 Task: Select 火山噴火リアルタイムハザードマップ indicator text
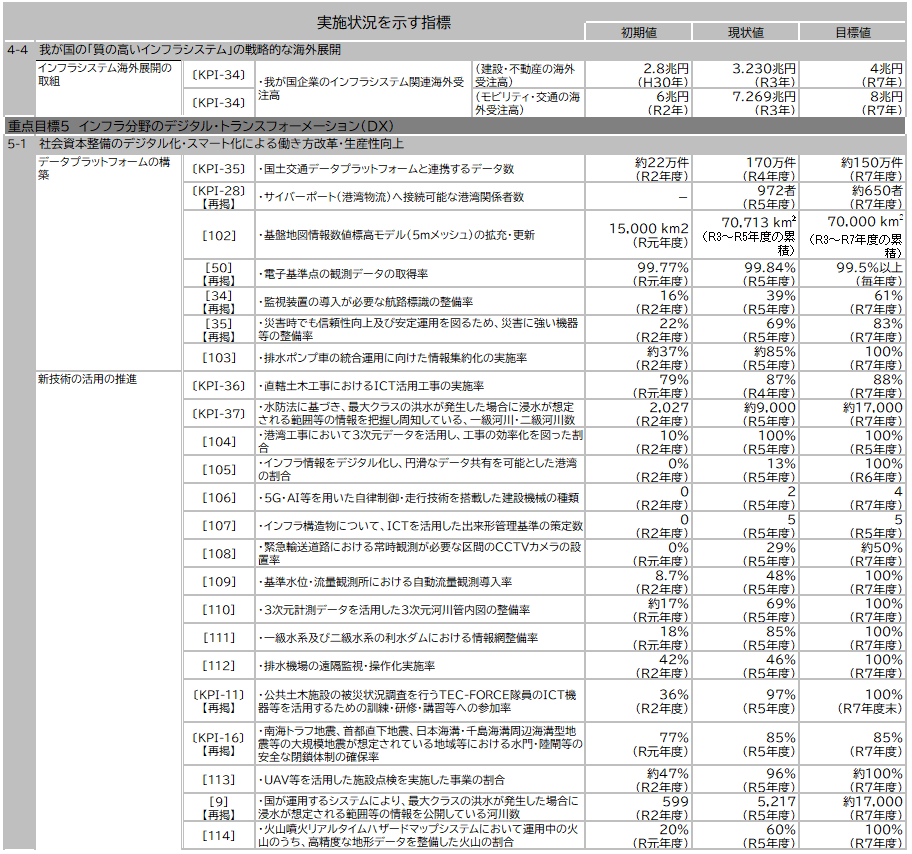[419, 835]
